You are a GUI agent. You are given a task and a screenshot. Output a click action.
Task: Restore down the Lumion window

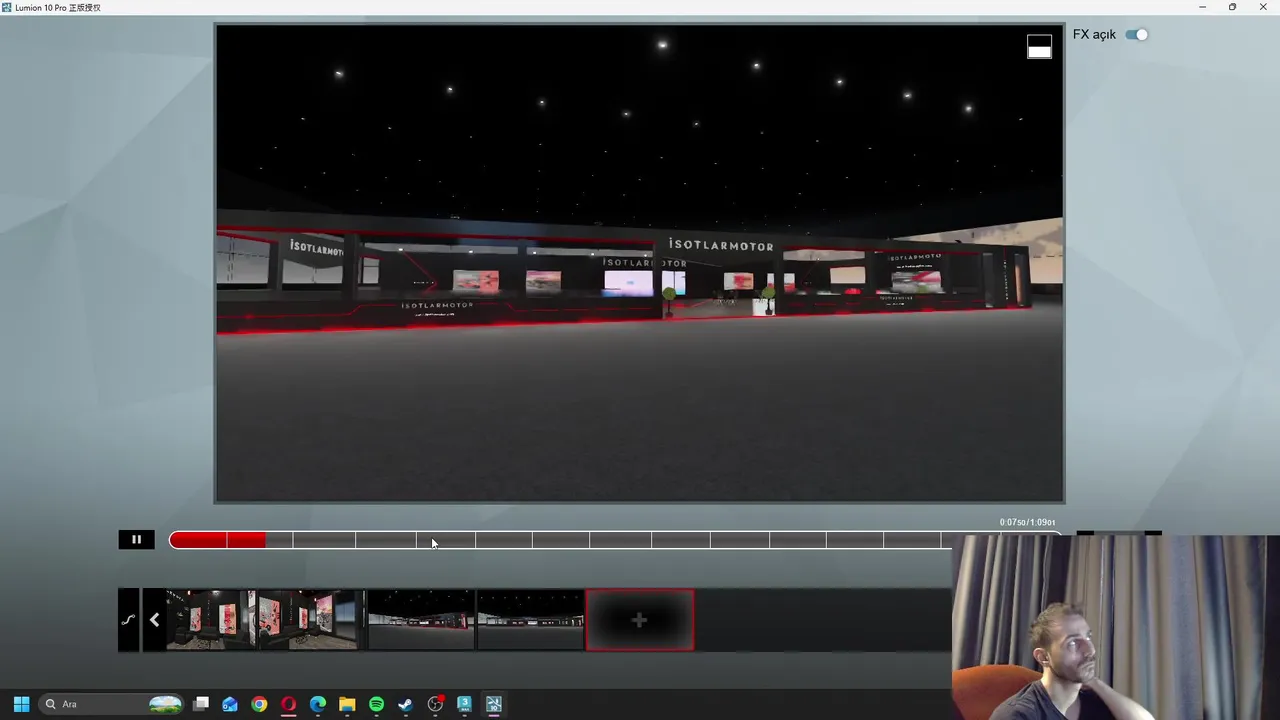pos(1232,7)
